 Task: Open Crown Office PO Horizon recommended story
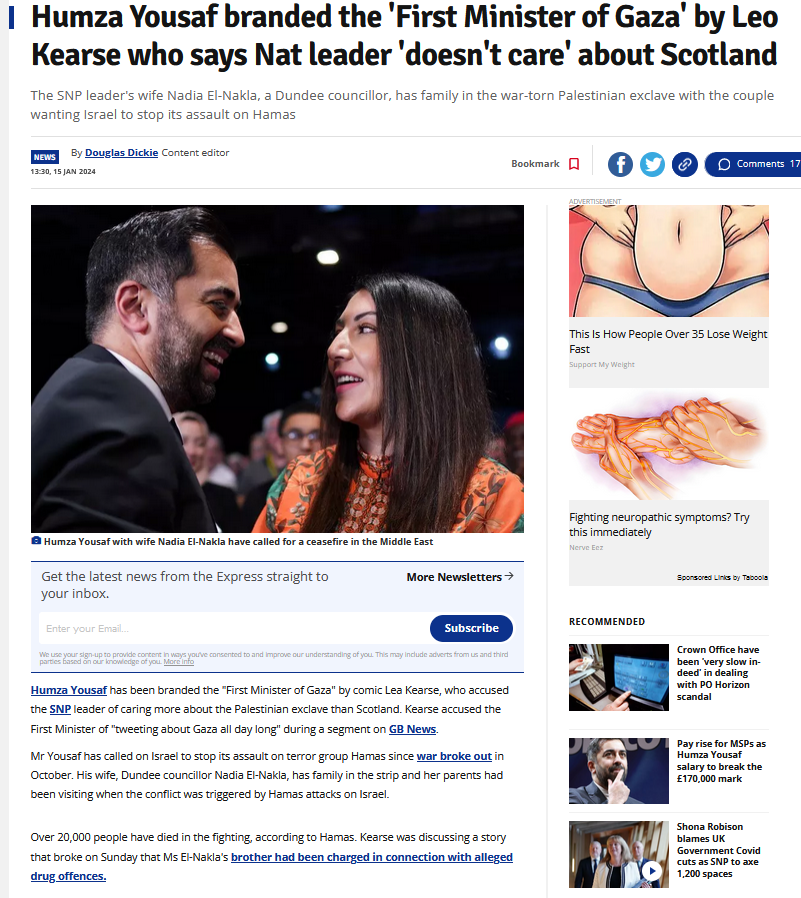point(719,673)
